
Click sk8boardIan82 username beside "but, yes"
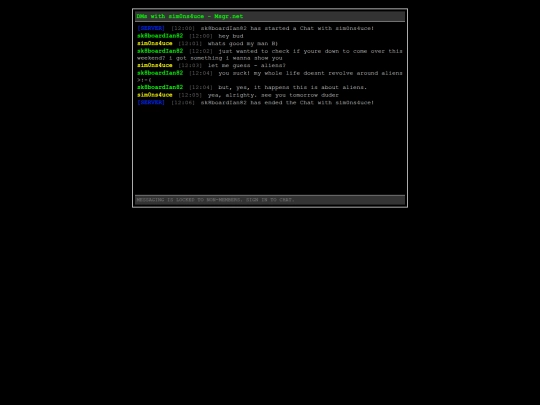[x=160, y=87]
